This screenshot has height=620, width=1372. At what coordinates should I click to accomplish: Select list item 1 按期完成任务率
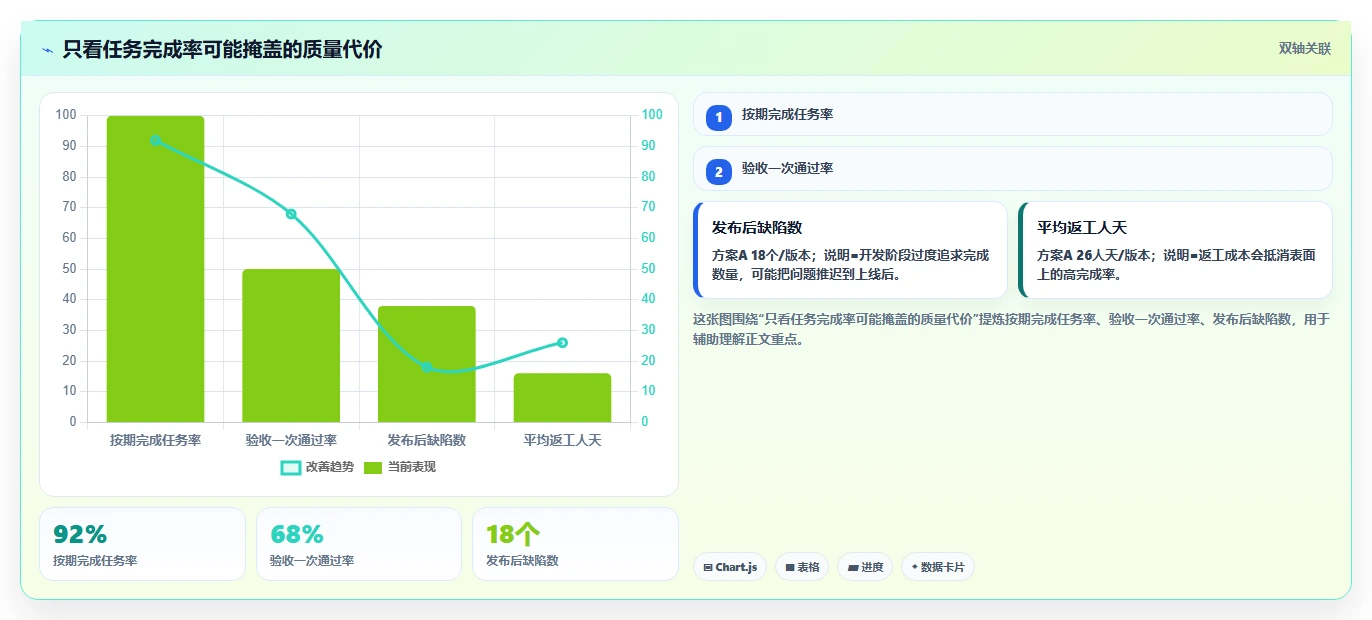[1013, 114]
